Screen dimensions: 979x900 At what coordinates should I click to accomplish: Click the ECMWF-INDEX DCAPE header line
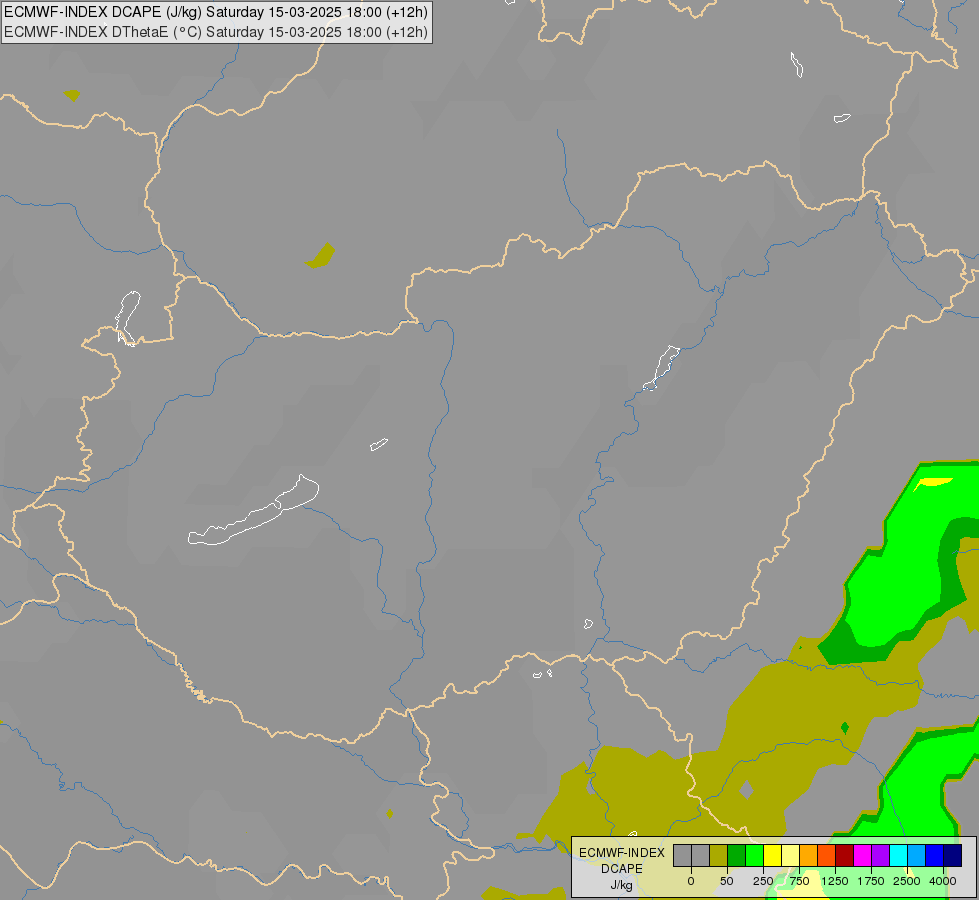click(216, 12)
